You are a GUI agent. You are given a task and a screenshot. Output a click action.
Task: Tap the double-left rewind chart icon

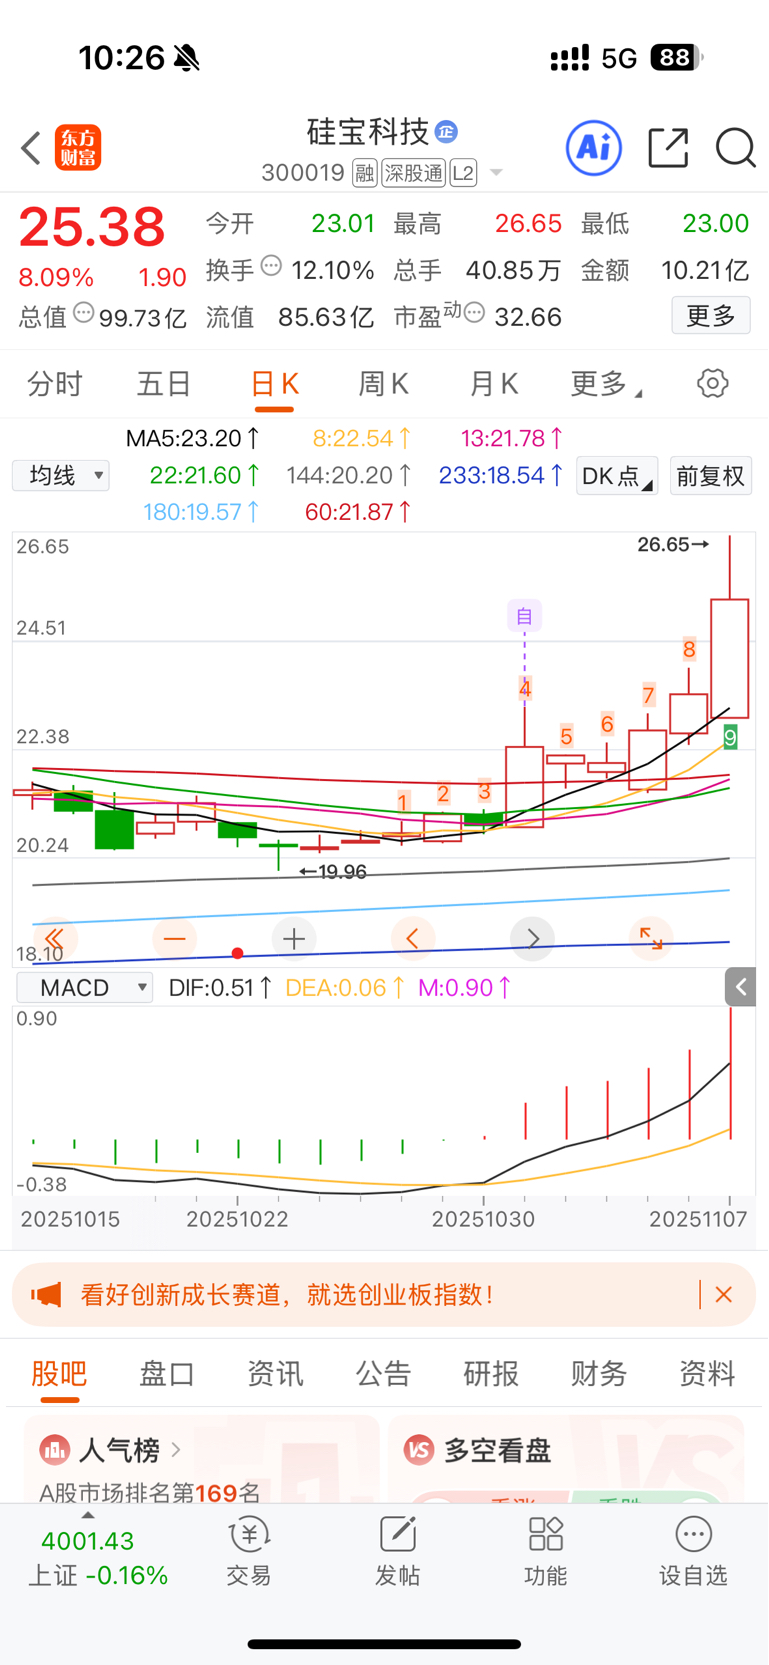(55, 938)
